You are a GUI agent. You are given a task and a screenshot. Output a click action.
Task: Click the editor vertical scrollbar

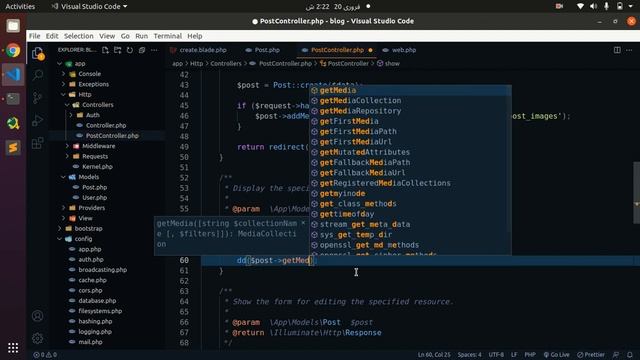click(636, 193)
